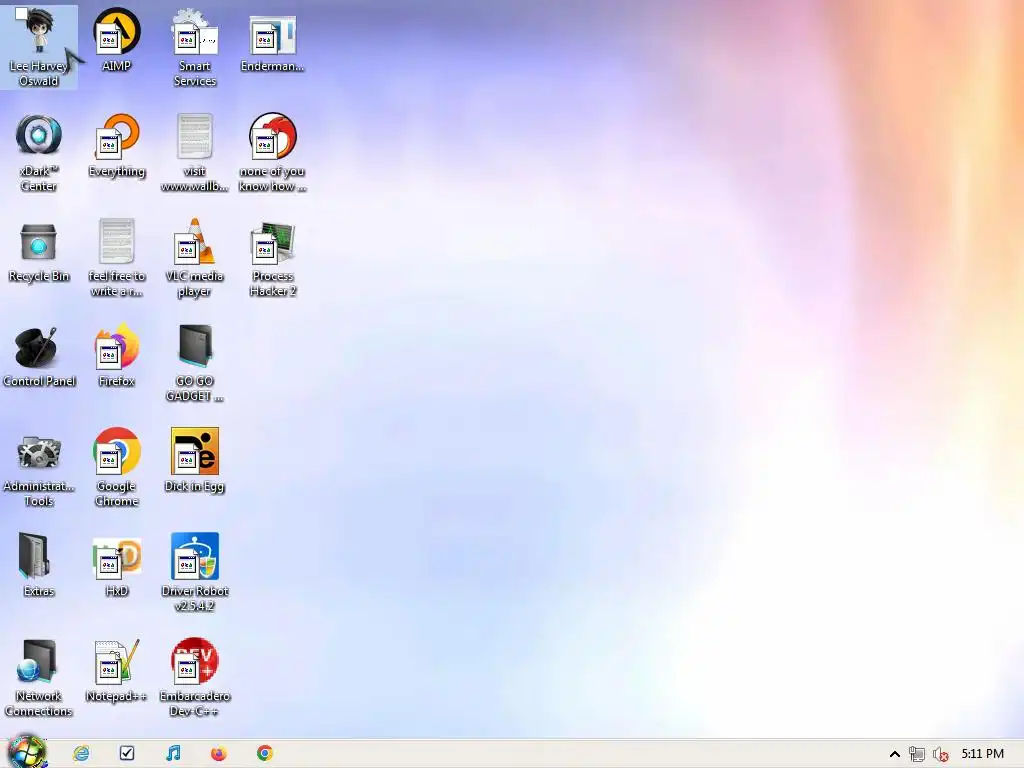Open the network status tray icon
Screen dimensions: 1024x768
(x=917, y=754)
